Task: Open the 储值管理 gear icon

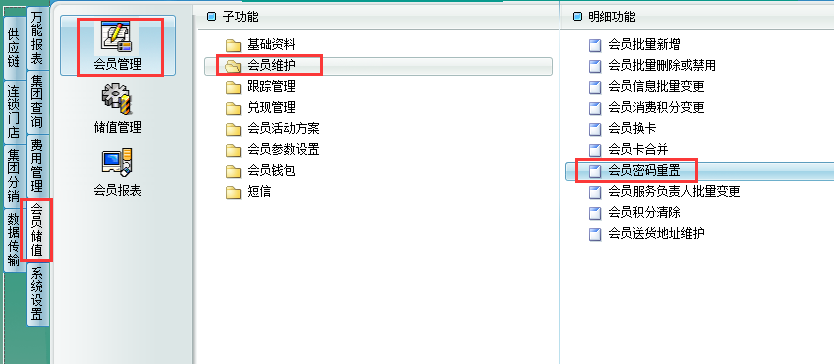Action: (116, 100)
